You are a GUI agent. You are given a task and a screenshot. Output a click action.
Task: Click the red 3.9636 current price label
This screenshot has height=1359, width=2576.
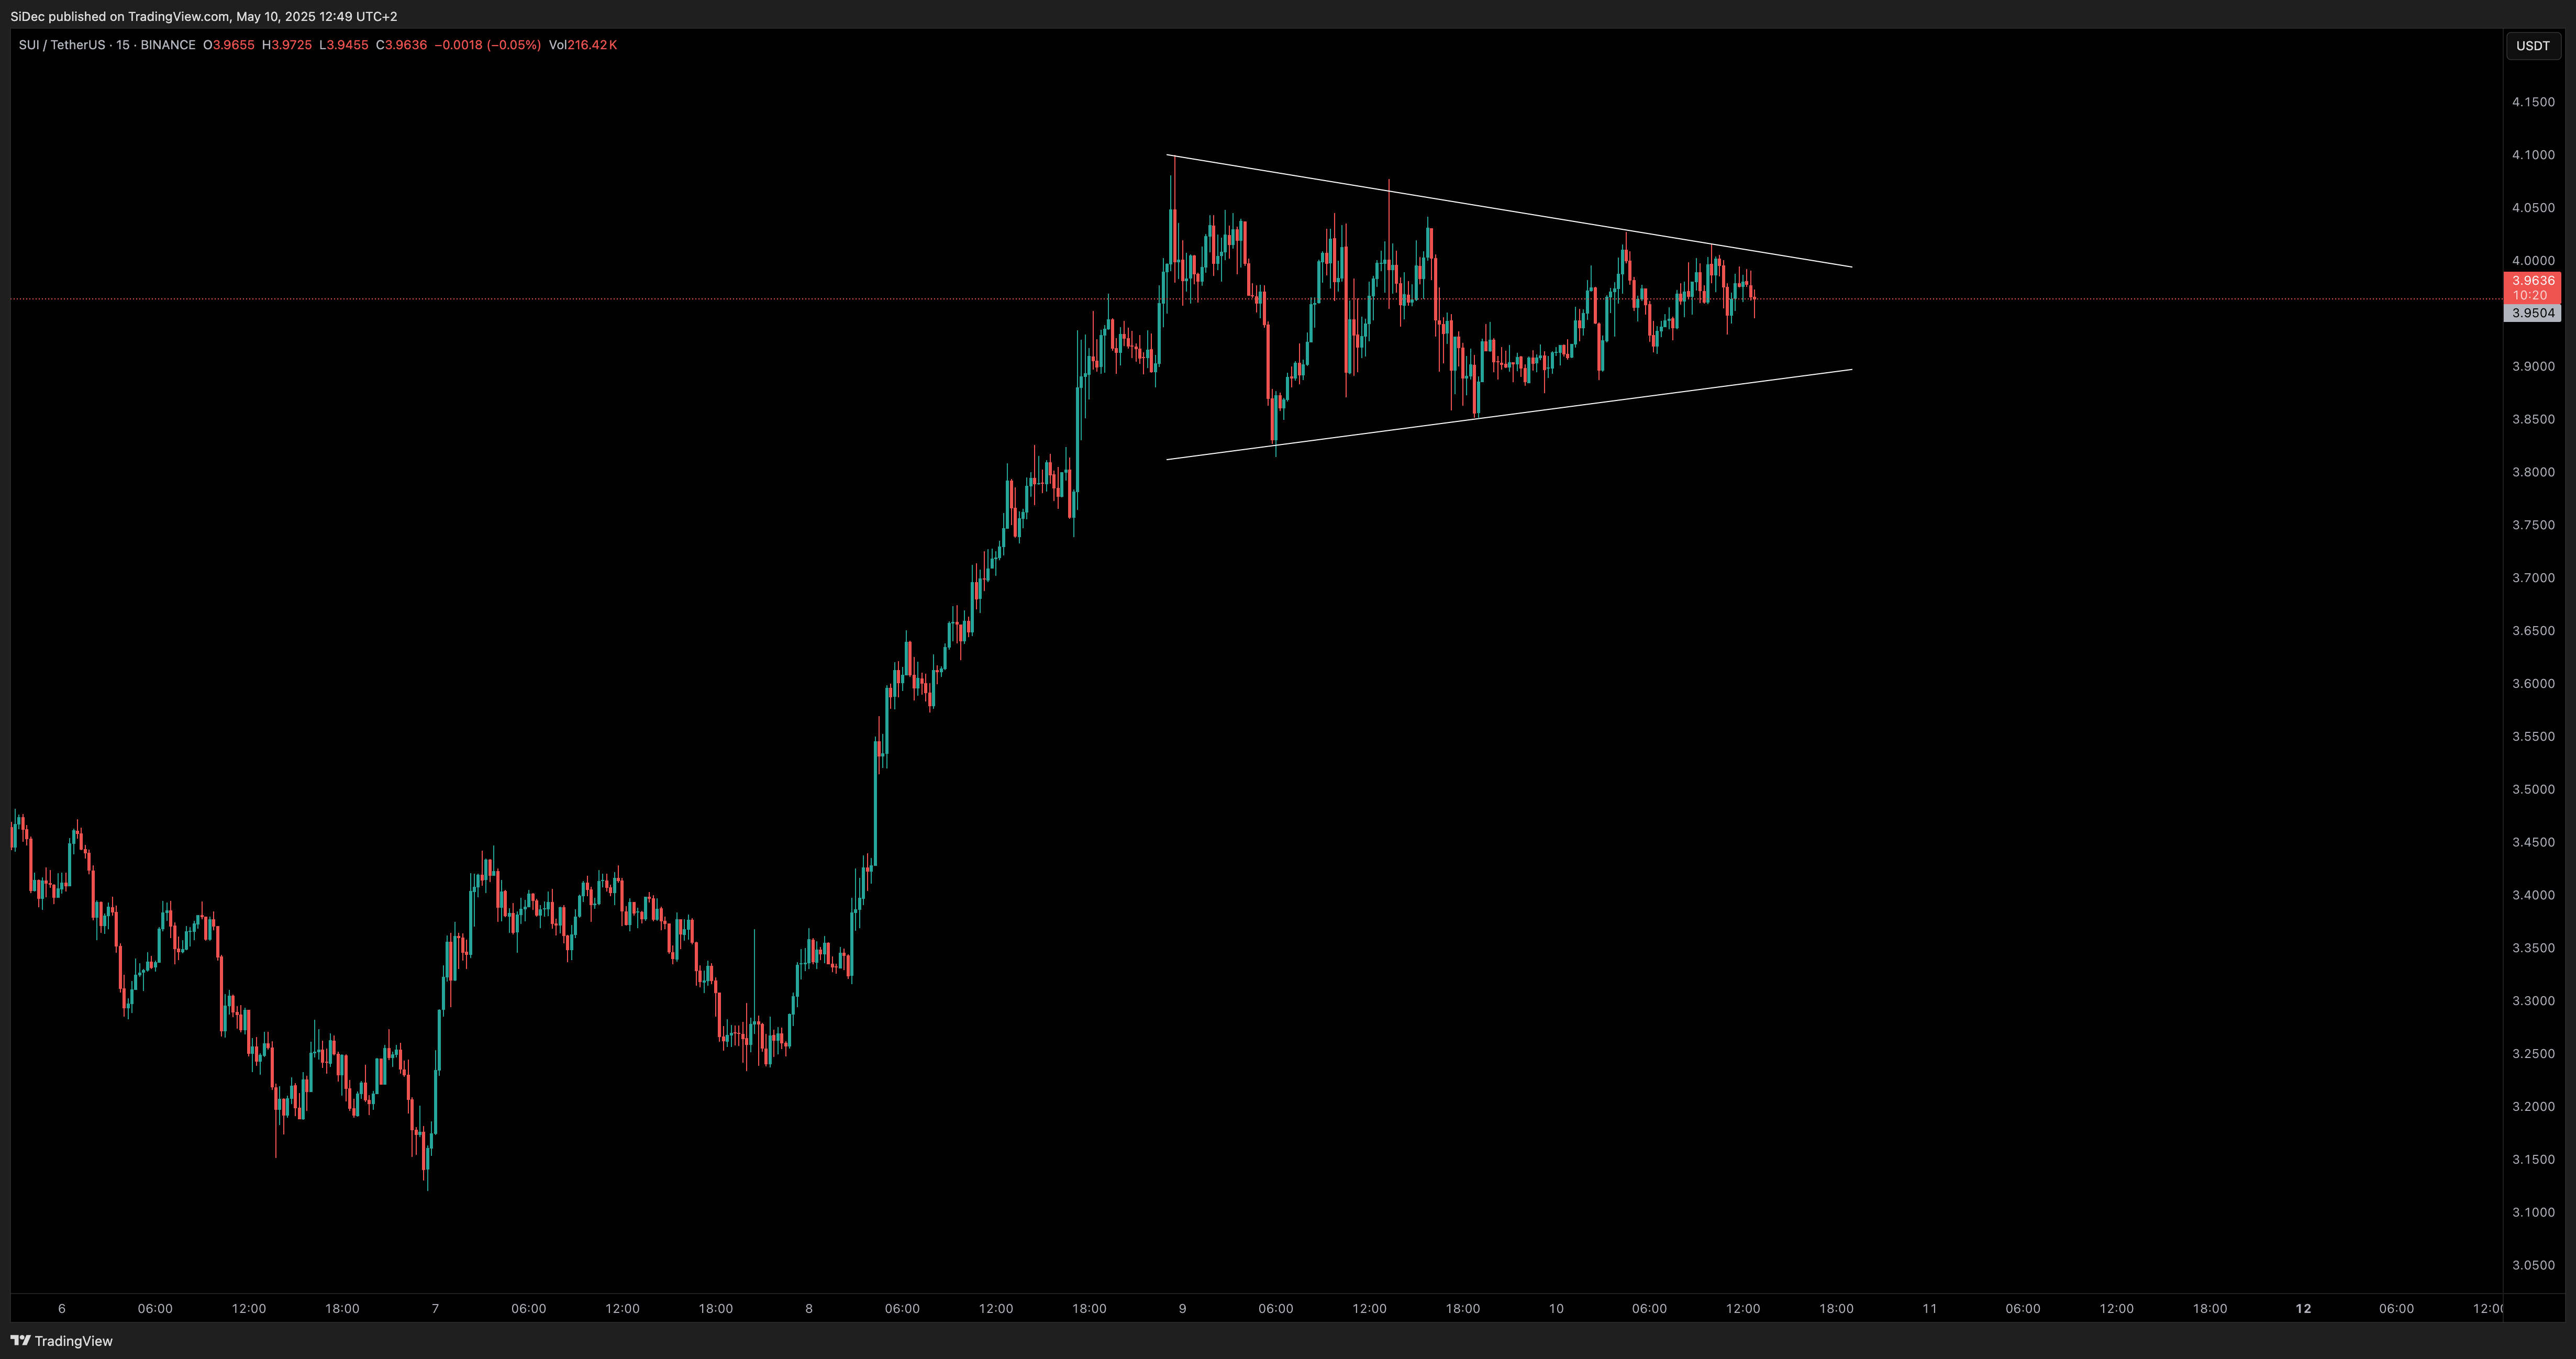2533,281
